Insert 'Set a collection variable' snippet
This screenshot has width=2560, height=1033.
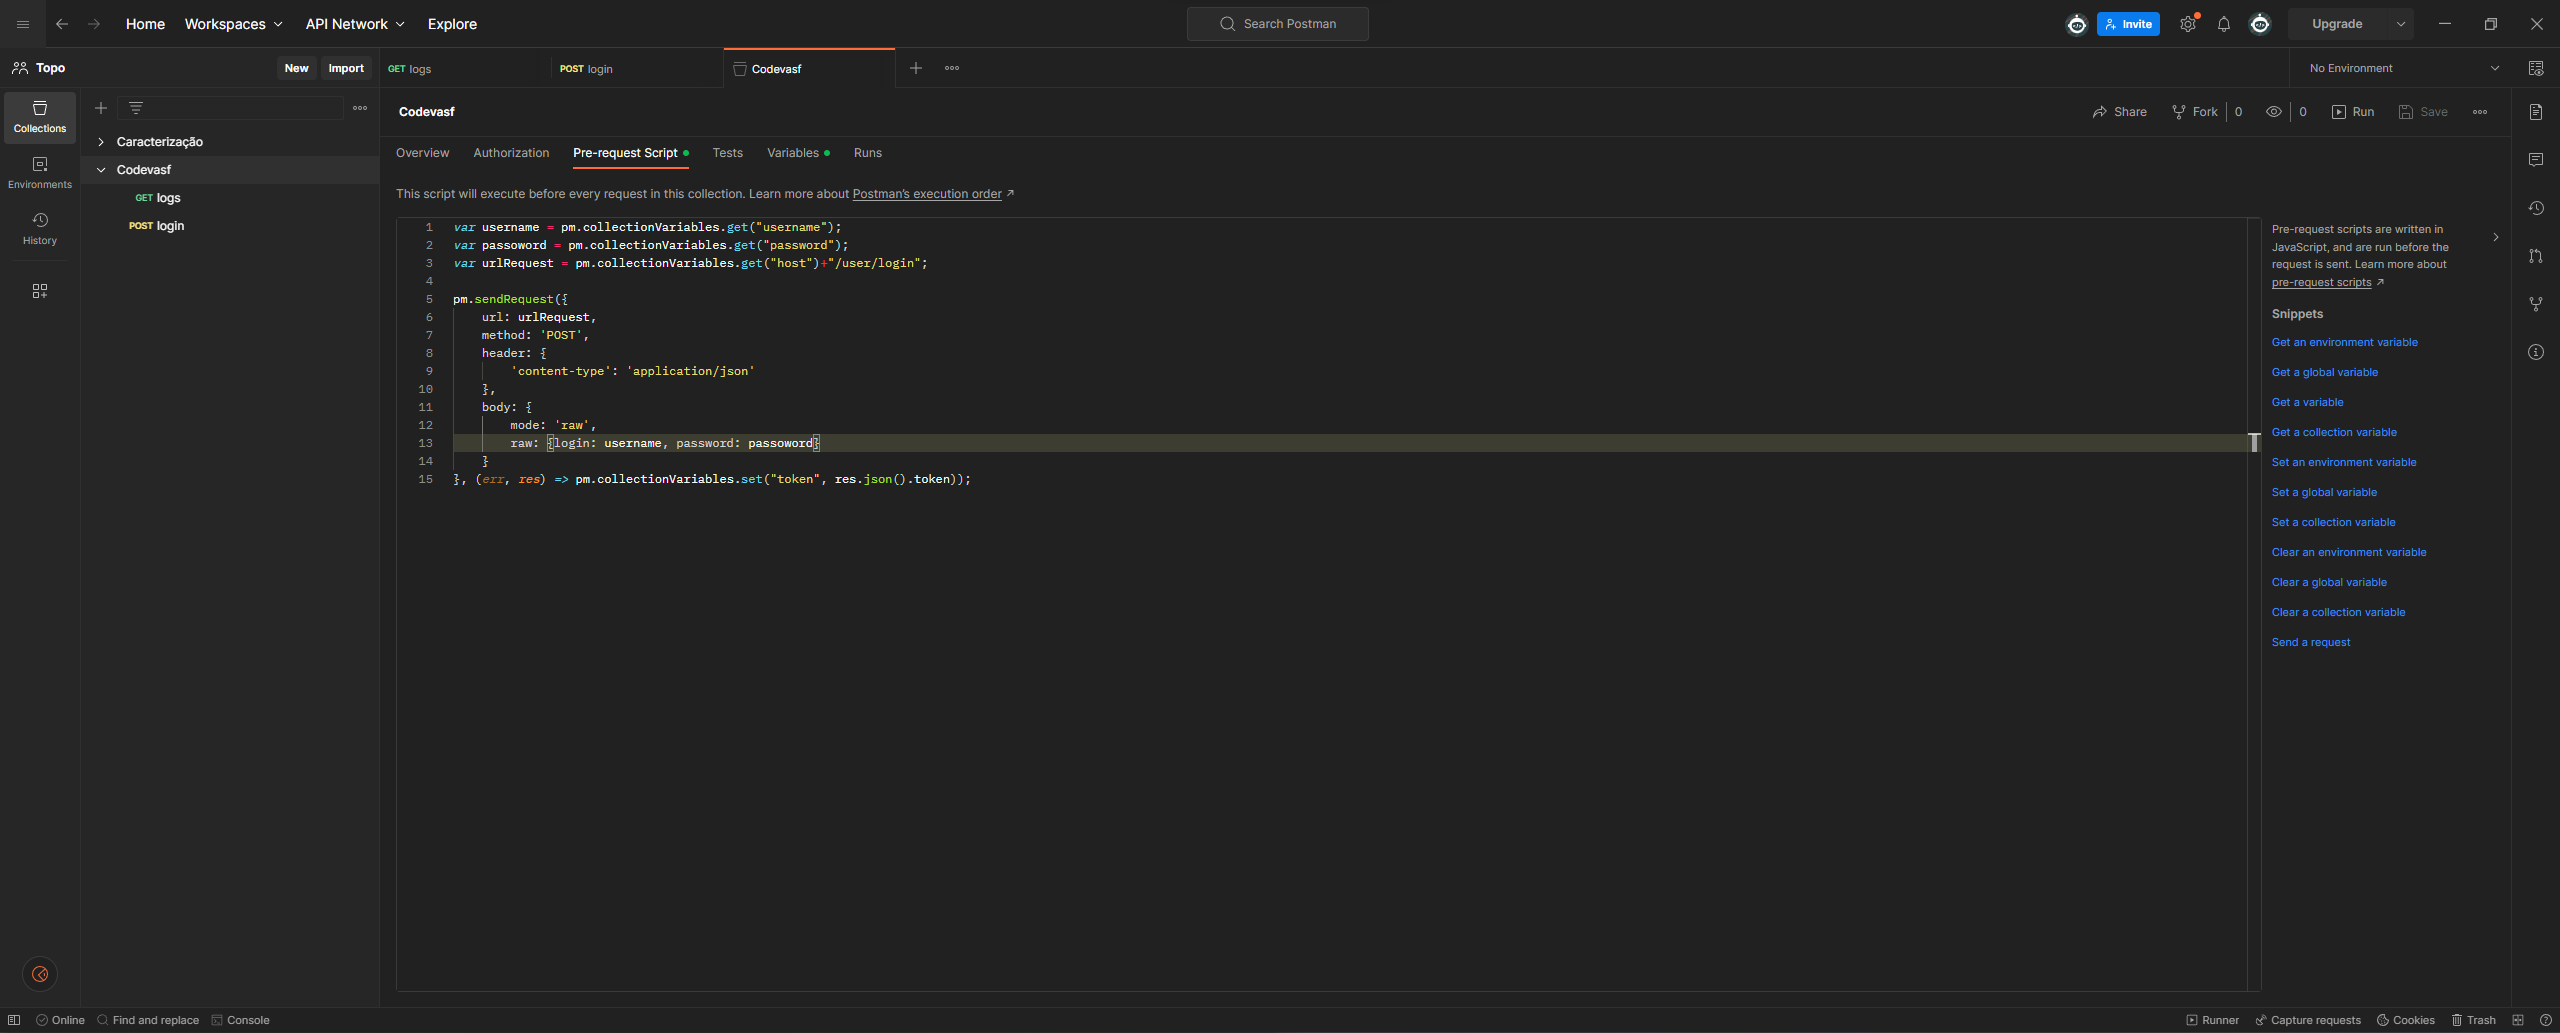pyautogui.click(x=2333, y=522)
